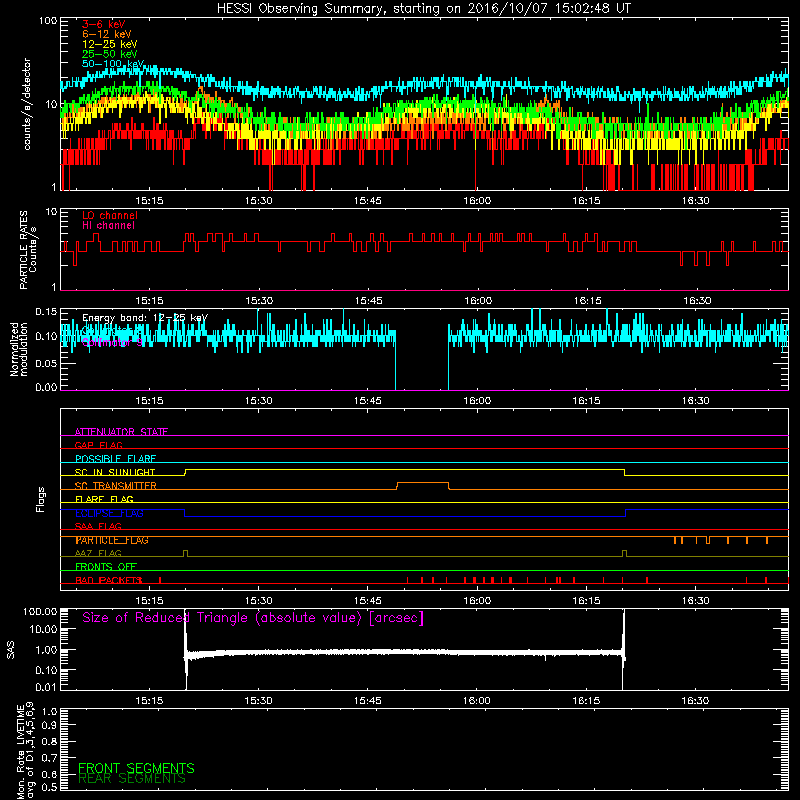Click the 0.15 modulation axis value

pos(46,312)
